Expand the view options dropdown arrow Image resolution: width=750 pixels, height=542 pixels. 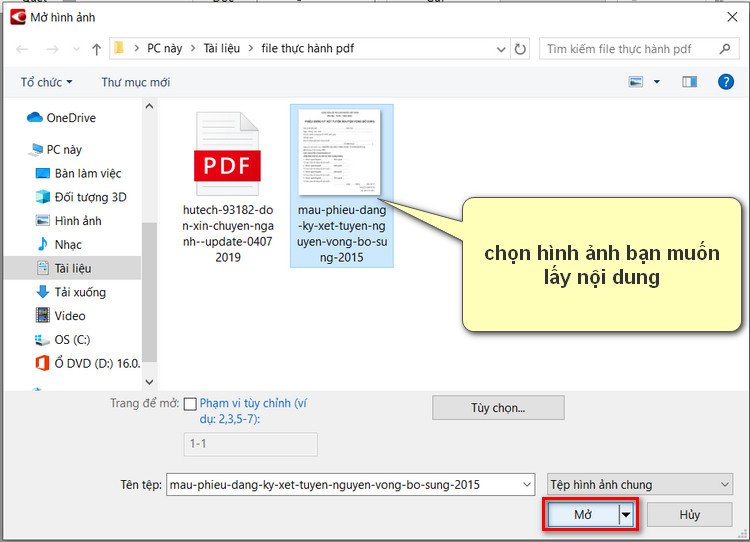coord(657,82)
